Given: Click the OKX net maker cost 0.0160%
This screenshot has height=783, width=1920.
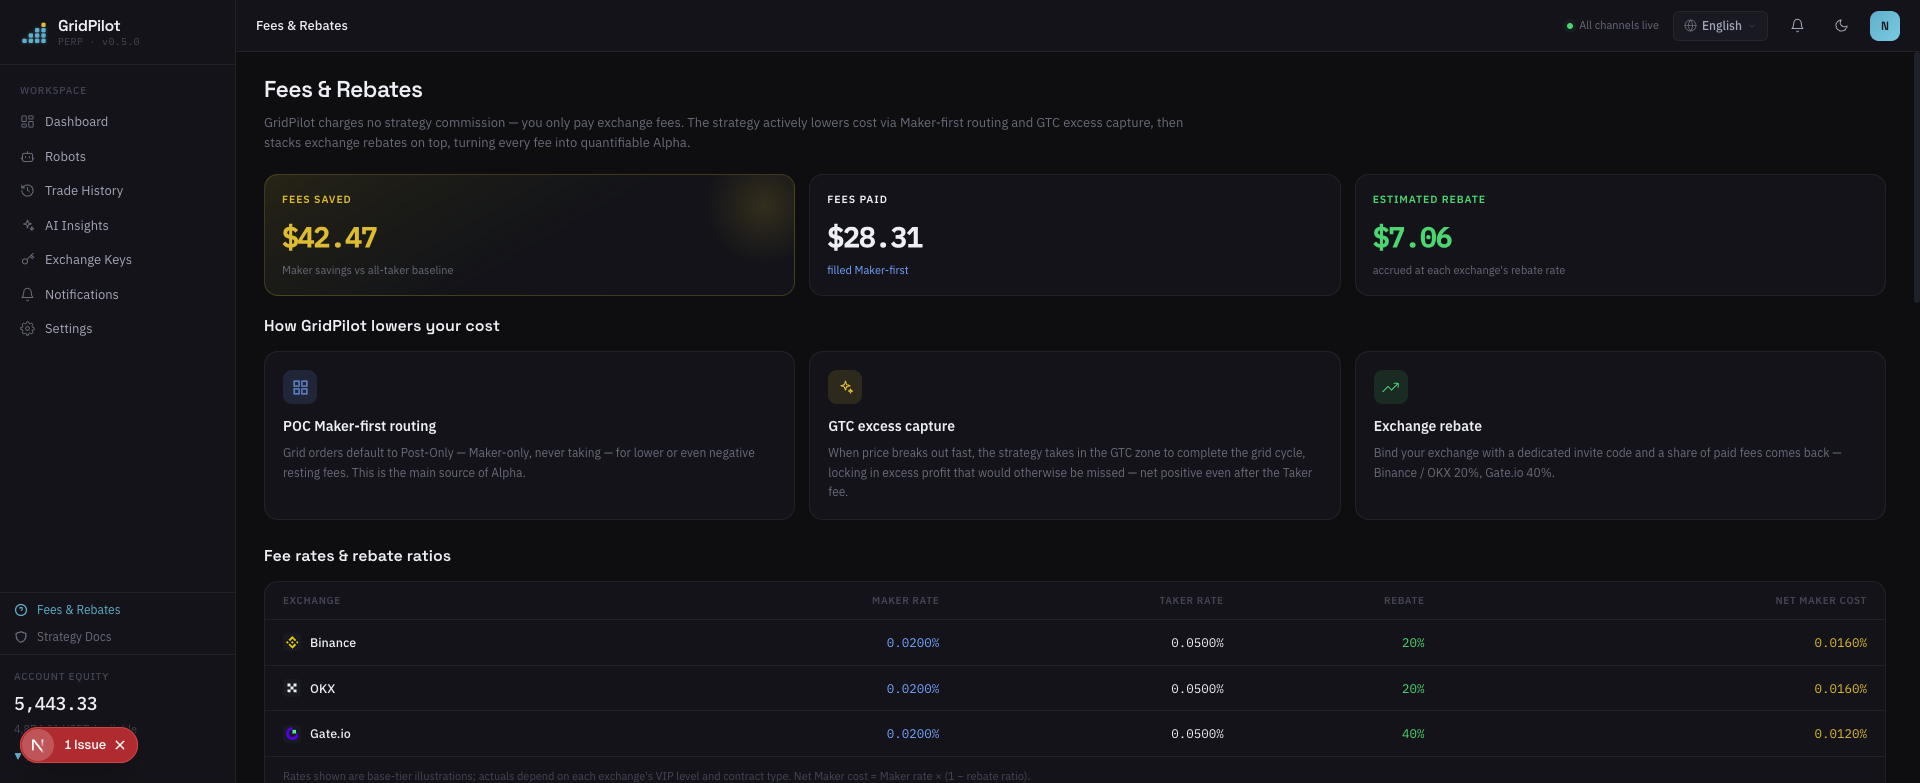Looking at the screenshot, I should 1841,689.
